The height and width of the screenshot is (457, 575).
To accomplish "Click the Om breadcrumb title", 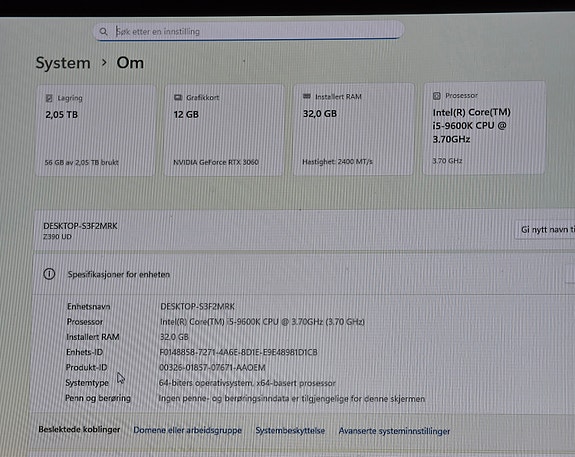I will (x=130, y=63).
